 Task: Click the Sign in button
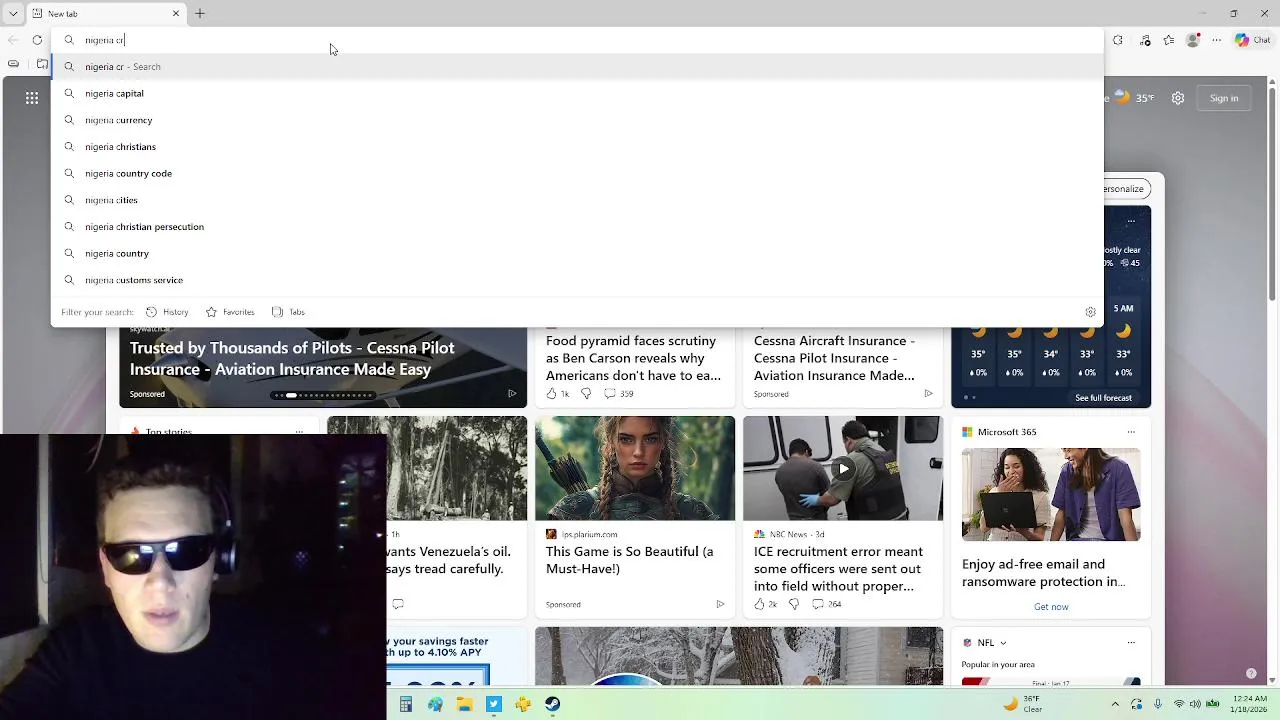[x=1224, y=98]
